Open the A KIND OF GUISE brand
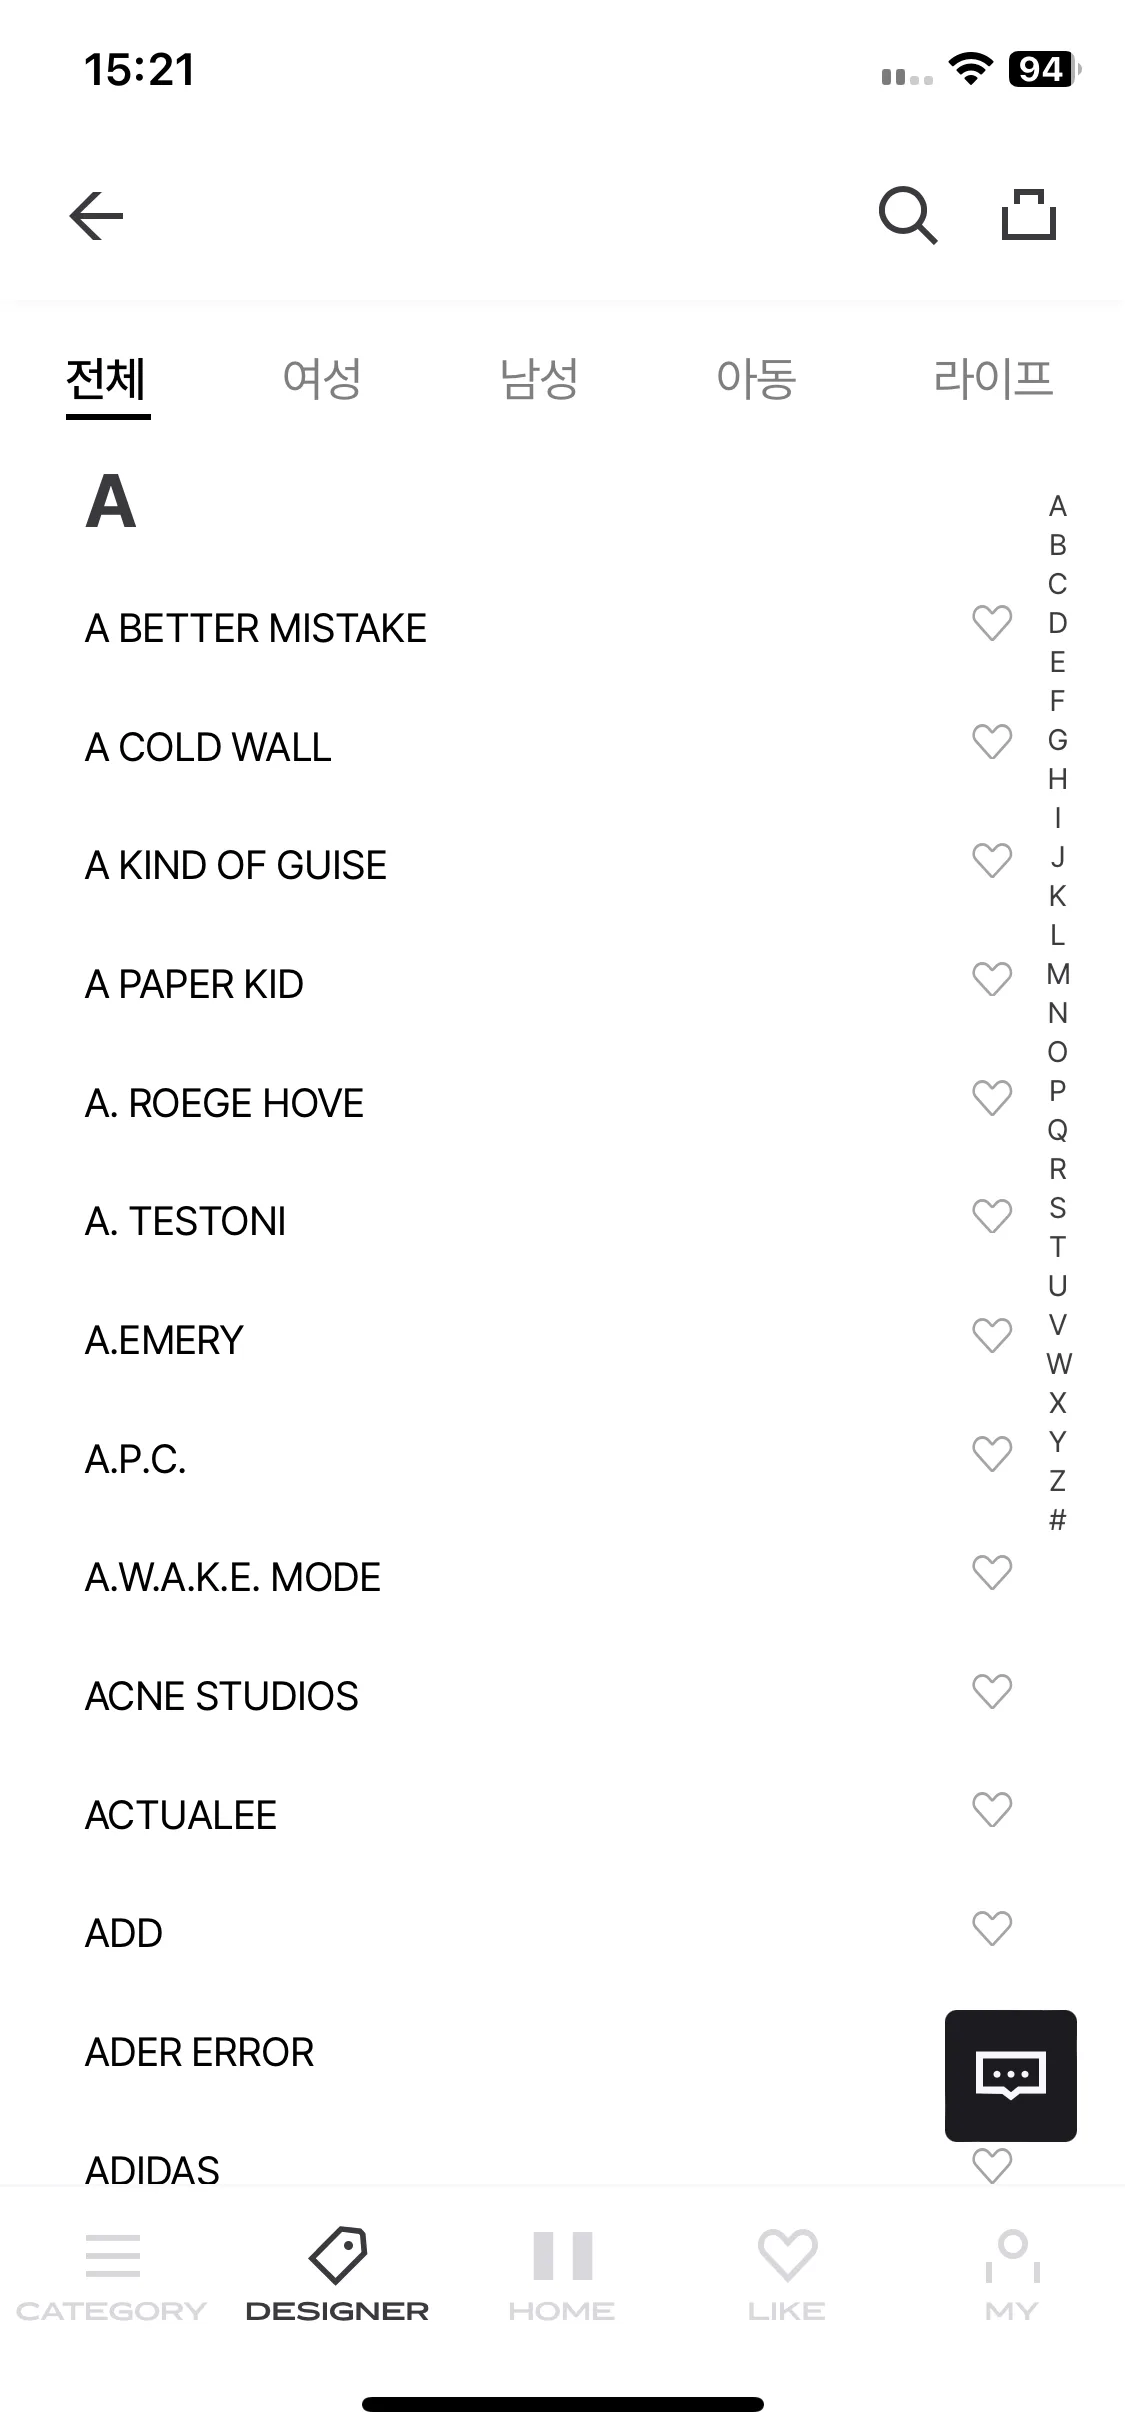Screen dimensions: 1125x2436 [236, 865]
